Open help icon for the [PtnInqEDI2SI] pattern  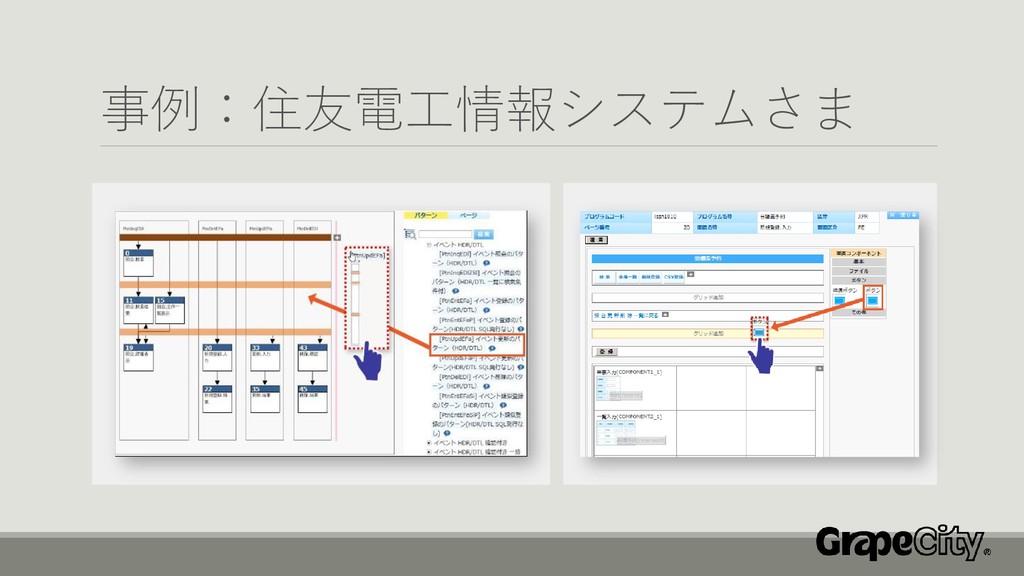click(x=455, y=291)
